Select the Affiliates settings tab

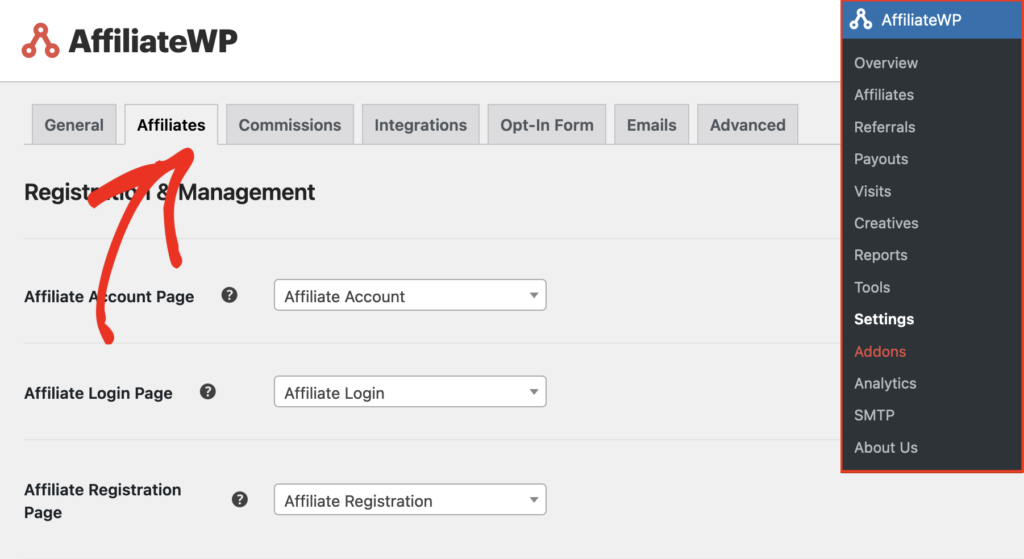coord(171,125)
